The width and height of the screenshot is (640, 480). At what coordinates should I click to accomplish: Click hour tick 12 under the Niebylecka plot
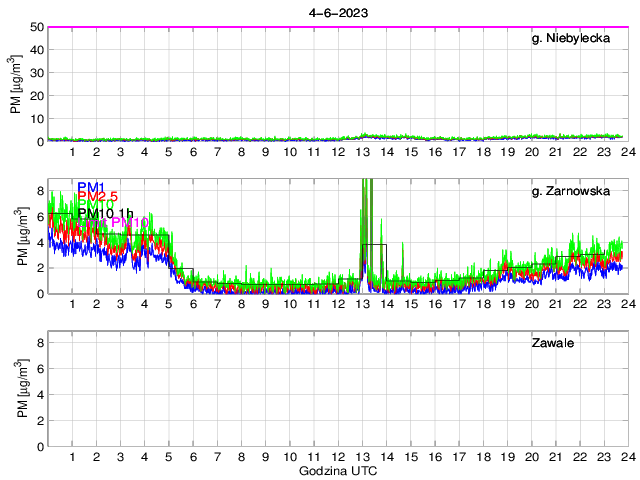pyautogui.click(x=338, y=152)
